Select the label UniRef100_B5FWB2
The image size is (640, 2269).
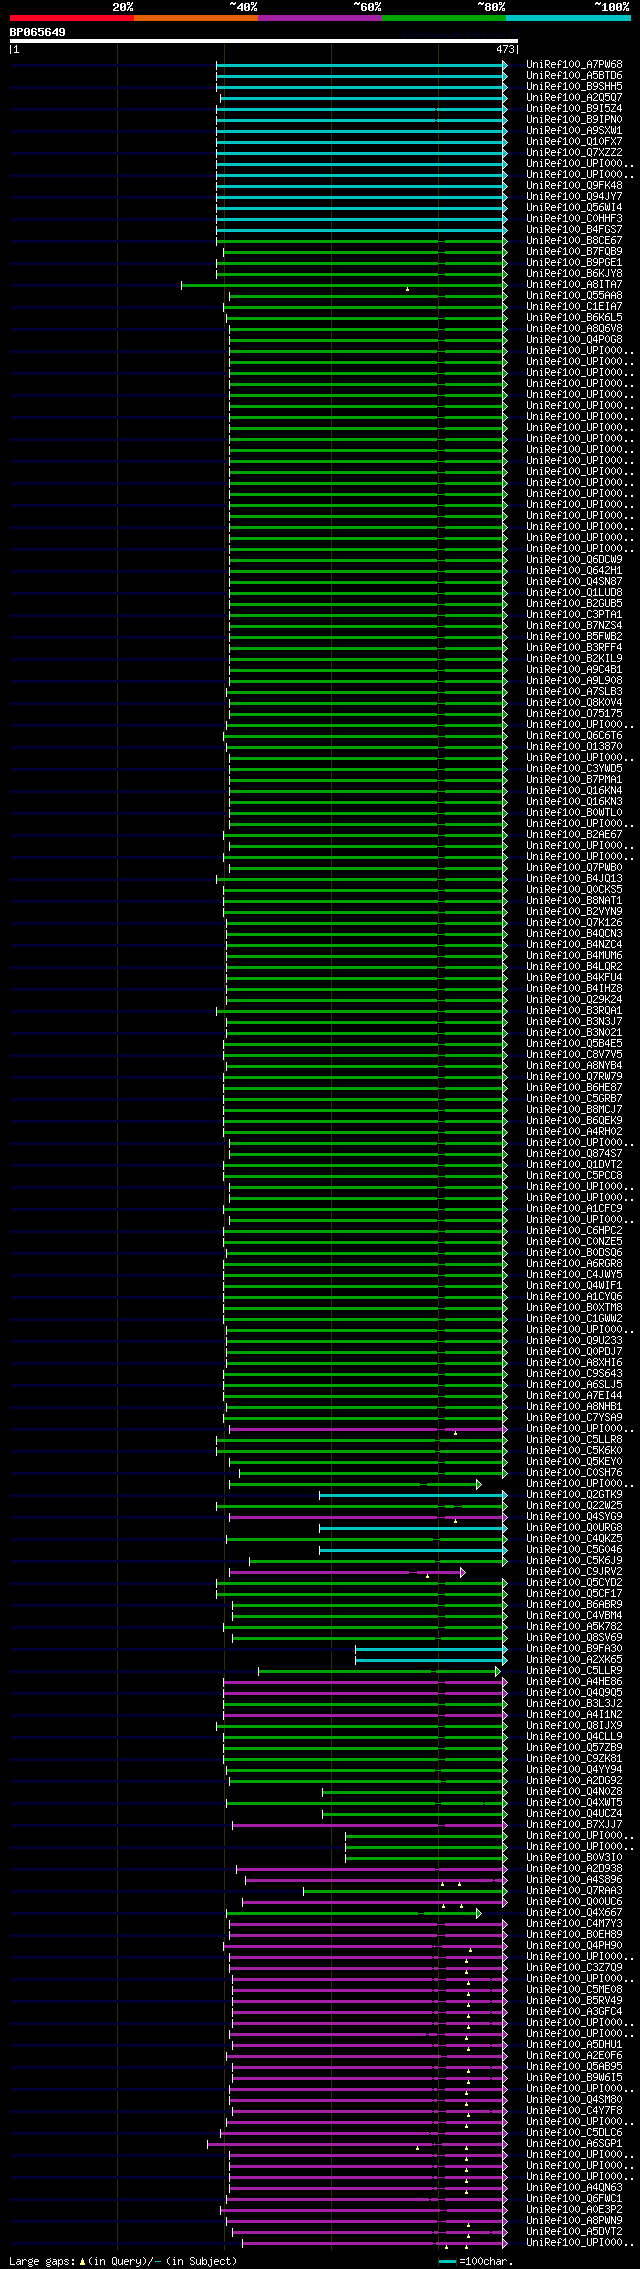574,637
